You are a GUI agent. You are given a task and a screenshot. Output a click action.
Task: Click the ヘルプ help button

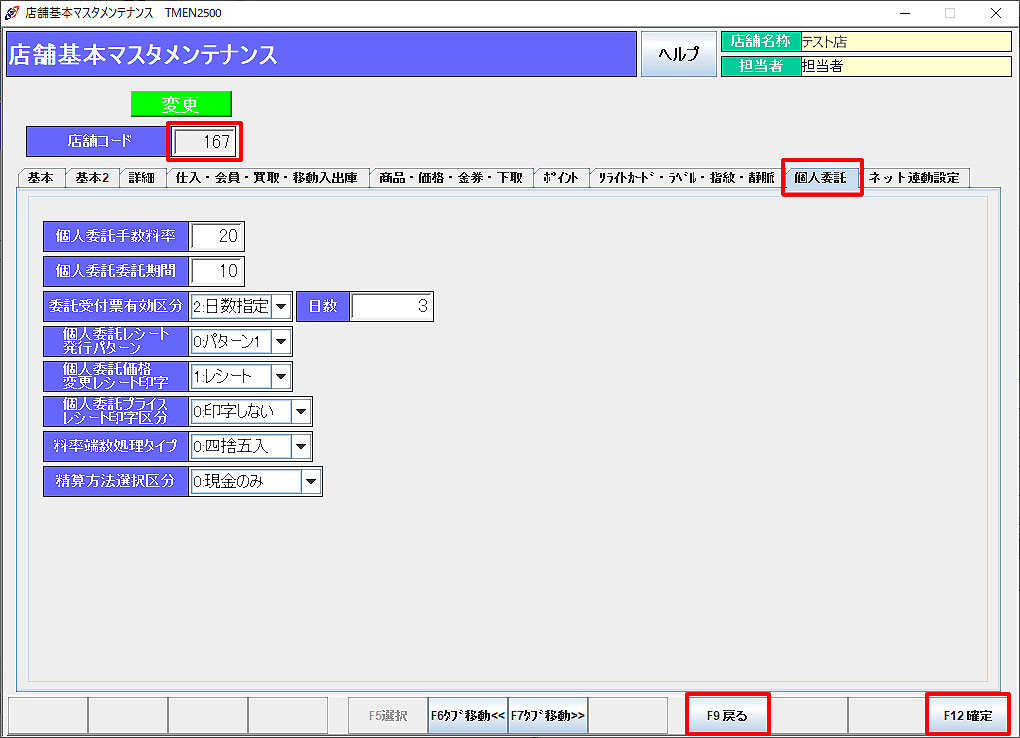coord(678,54)
